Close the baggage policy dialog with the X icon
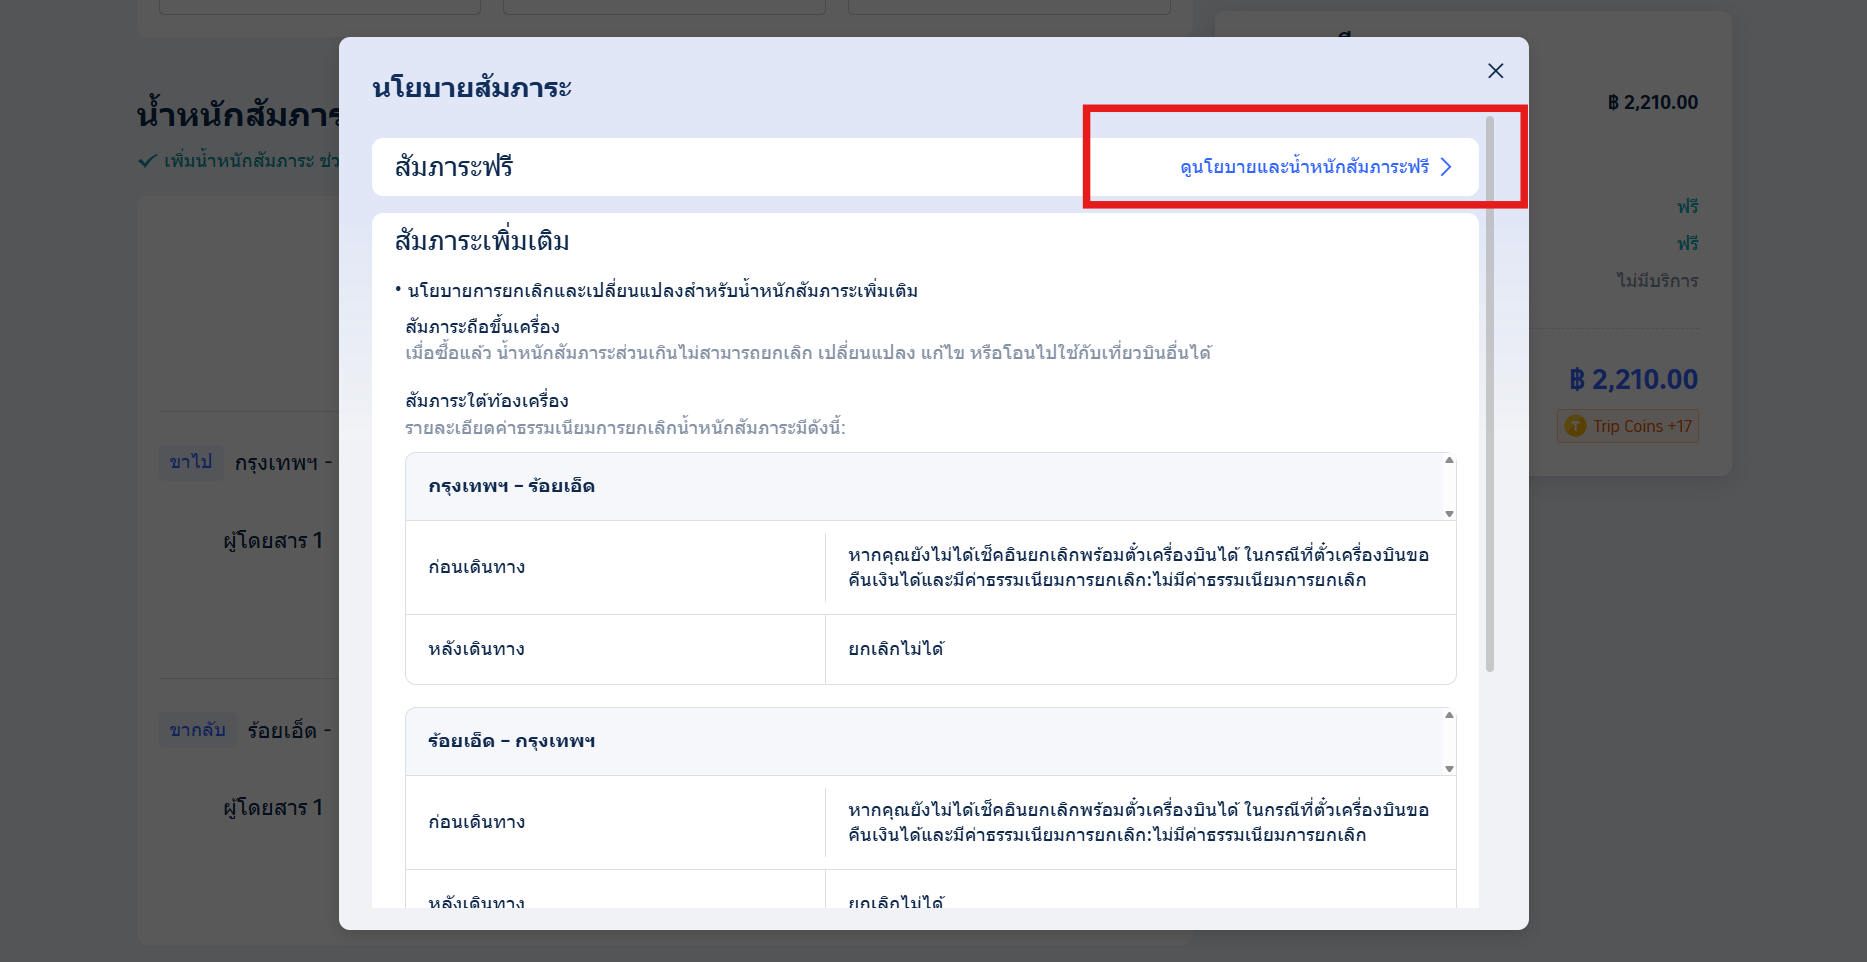This screenshot has width=1867, height=962. 1495,70
